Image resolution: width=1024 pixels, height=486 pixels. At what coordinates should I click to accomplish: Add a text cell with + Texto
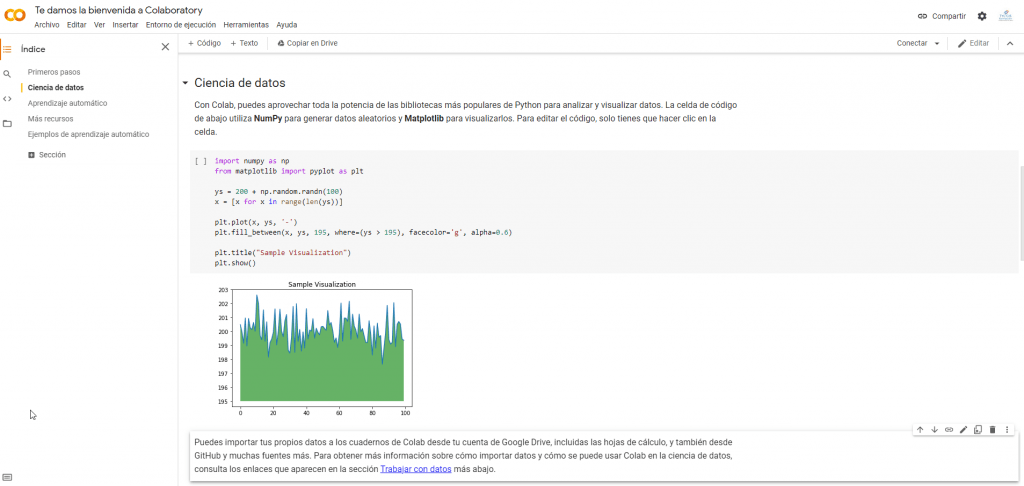(244, 43)
